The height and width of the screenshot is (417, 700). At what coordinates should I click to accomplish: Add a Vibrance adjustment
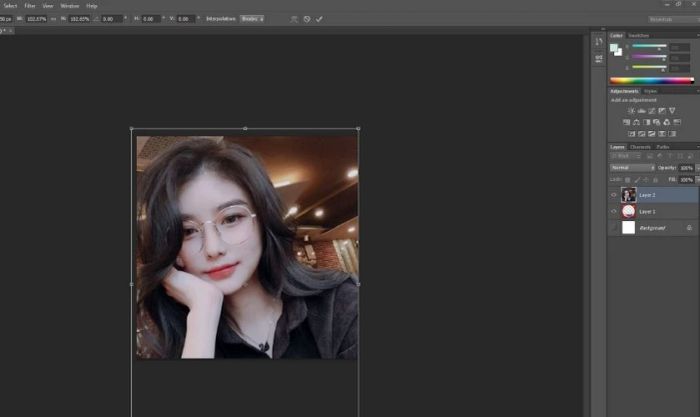672,111
